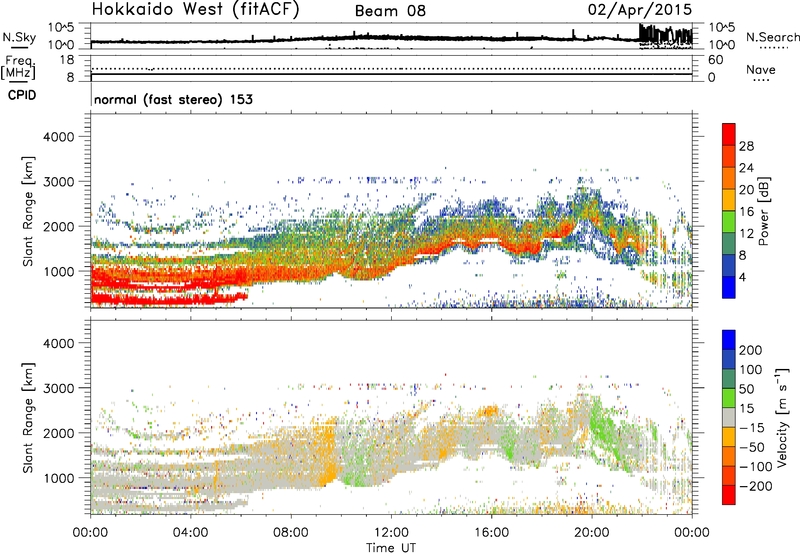Click the date '02/Apr/2015'
This screenshot has height=554, width=800.
click(x=640, y=10)
